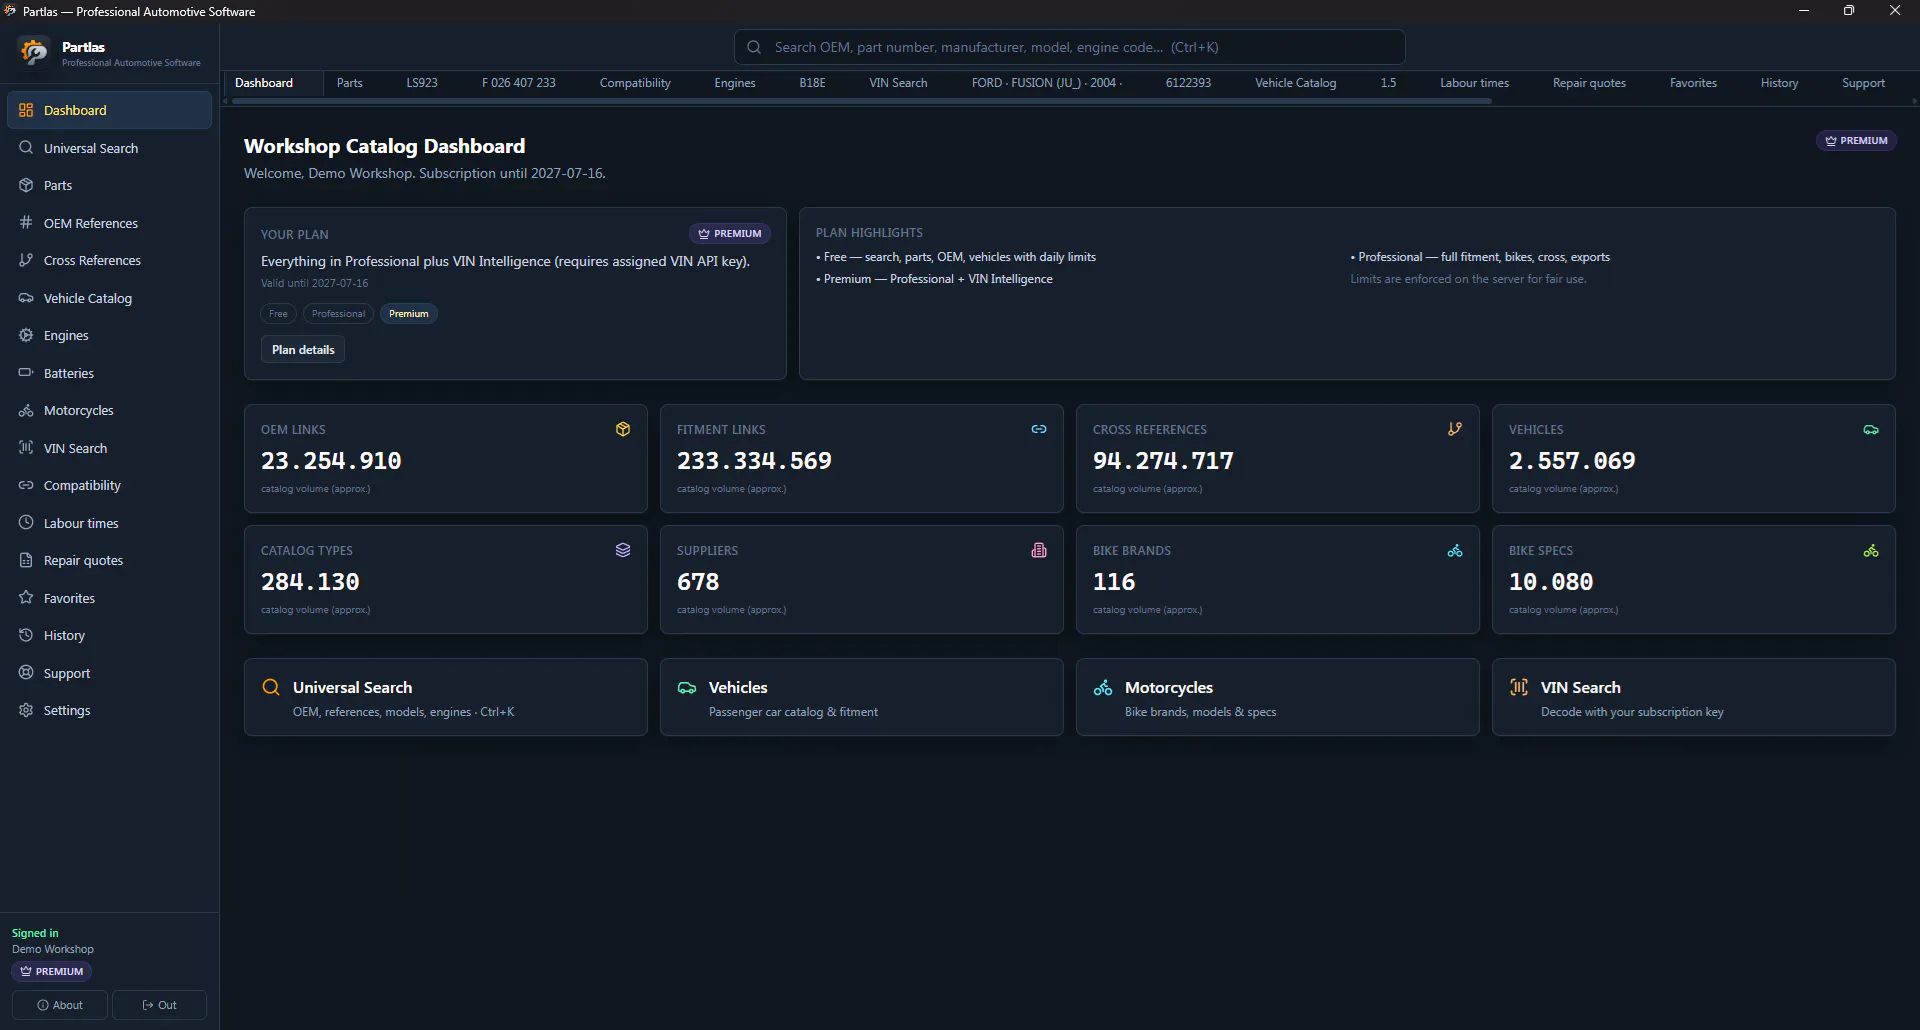The height and width of the screenshot is (1030, 1920).
Task: Click the Cross References card branch icon
Action: pyautogui.click(x=1455, y=429)
